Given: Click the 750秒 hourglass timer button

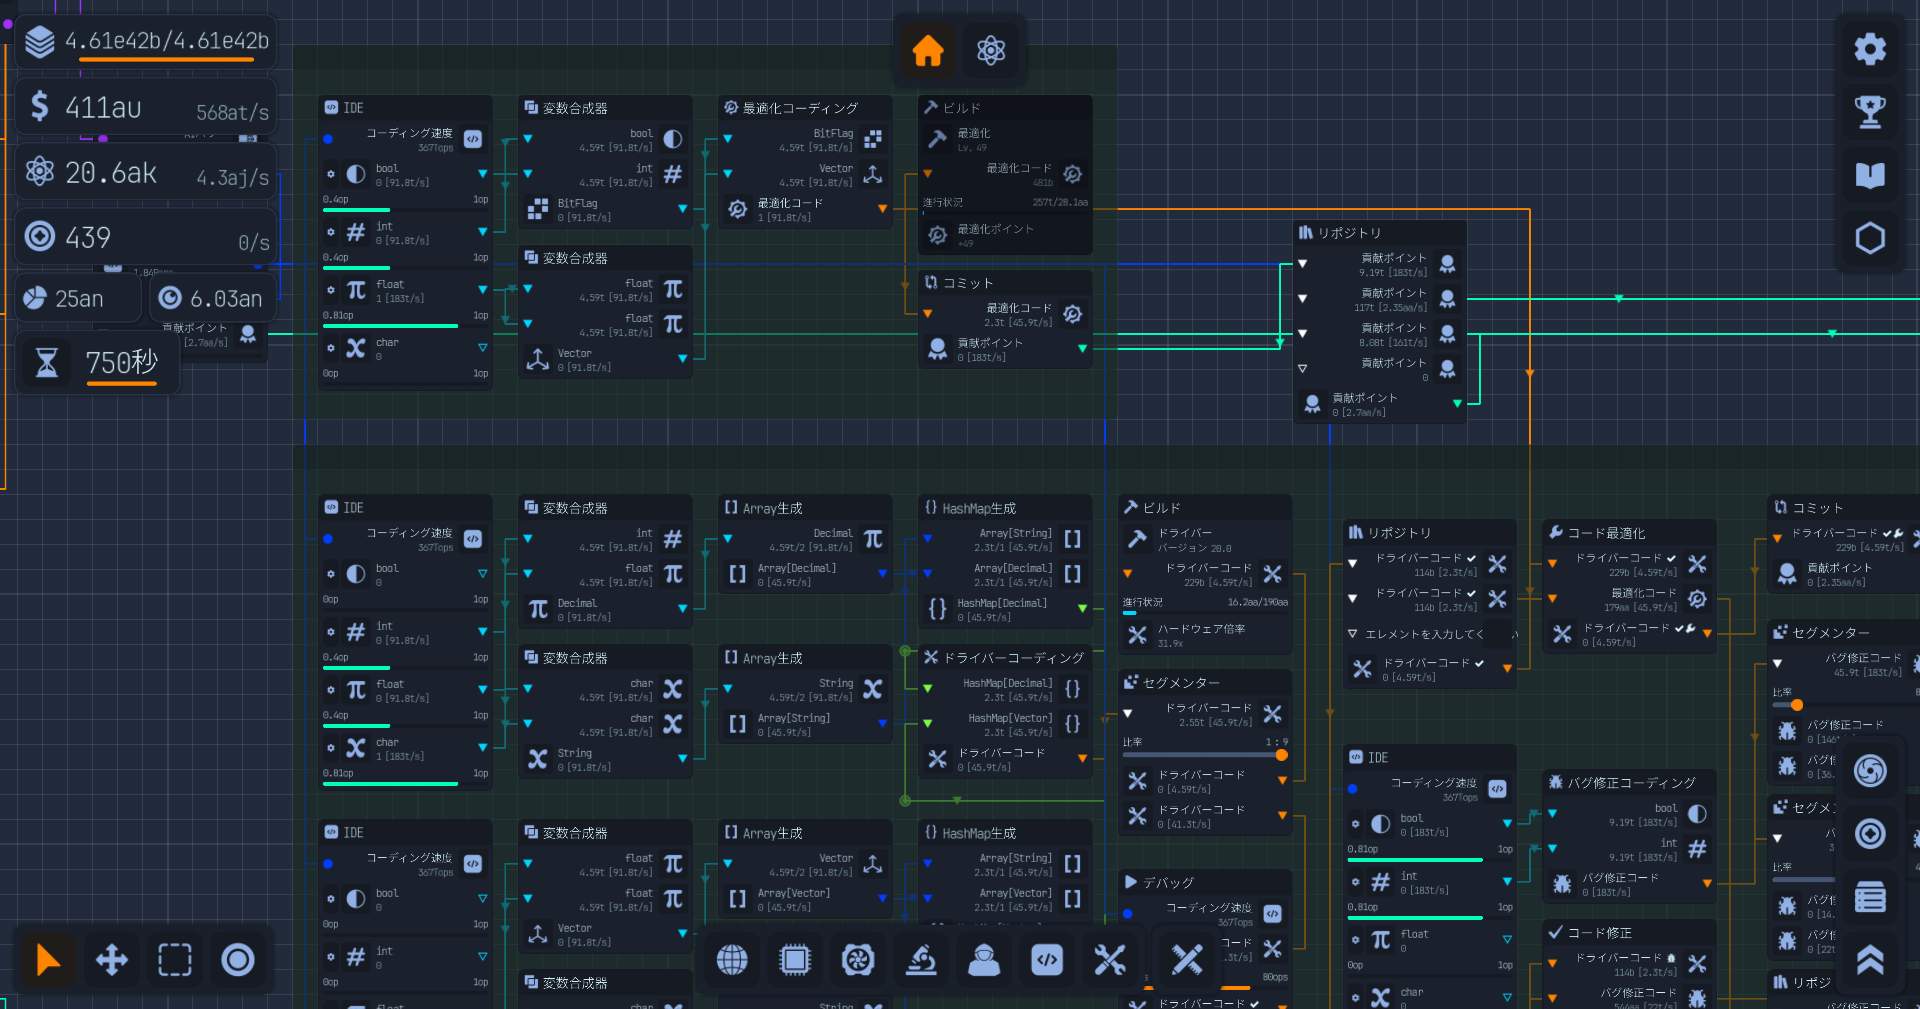Looking at the screenshot, I should tap(98, 363).
